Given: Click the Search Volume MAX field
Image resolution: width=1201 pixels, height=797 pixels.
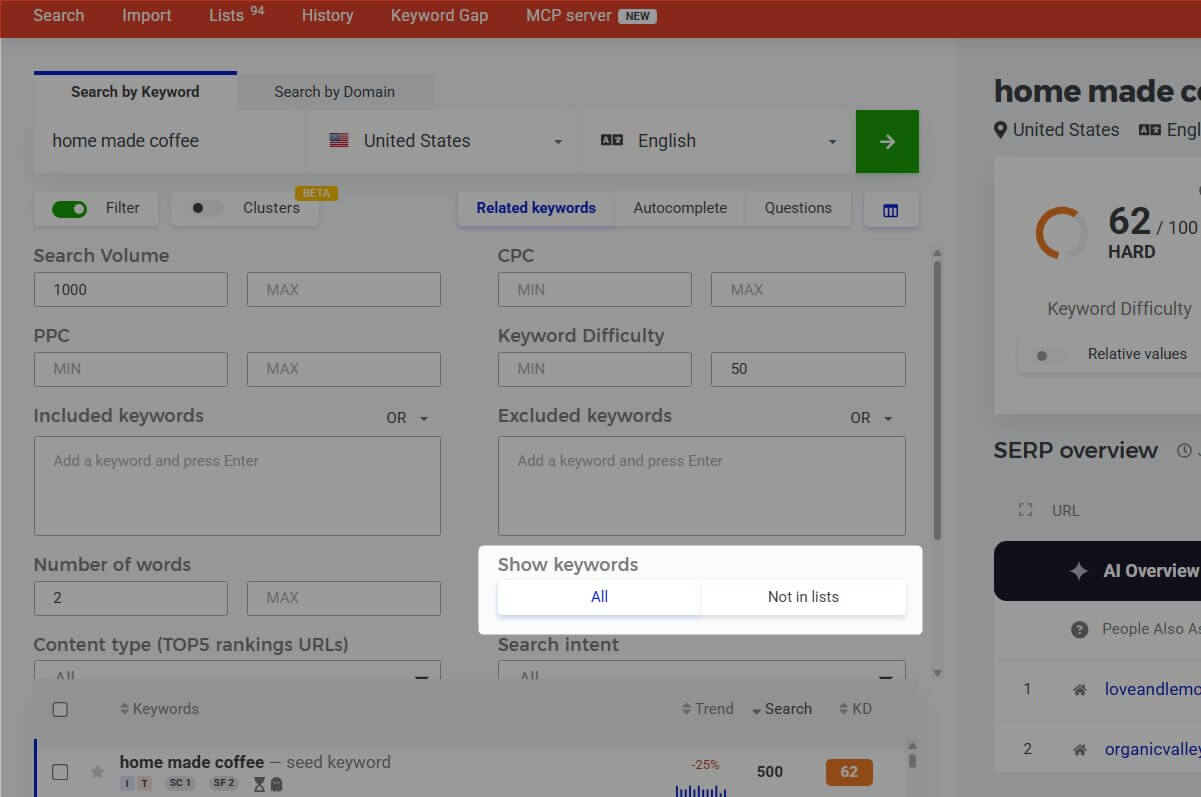Looking at the screenshot, I should [x=344, y=290].
